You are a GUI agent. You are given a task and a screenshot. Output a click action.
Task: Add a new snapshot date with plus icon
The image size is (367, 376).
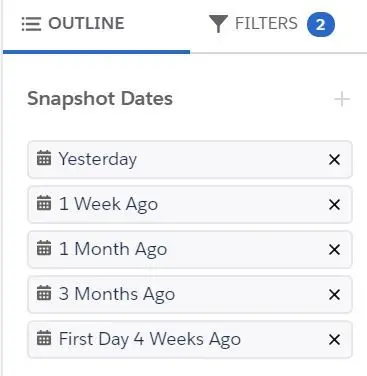[342, 99]
